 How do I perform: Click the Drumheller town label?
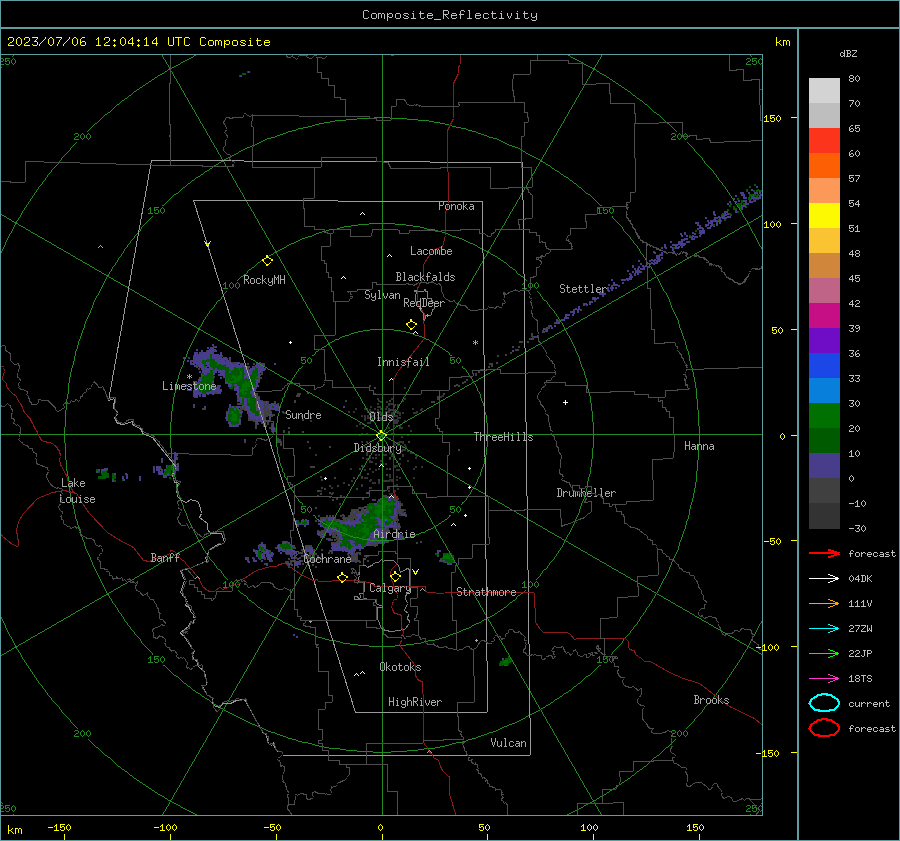click(586, 493)
